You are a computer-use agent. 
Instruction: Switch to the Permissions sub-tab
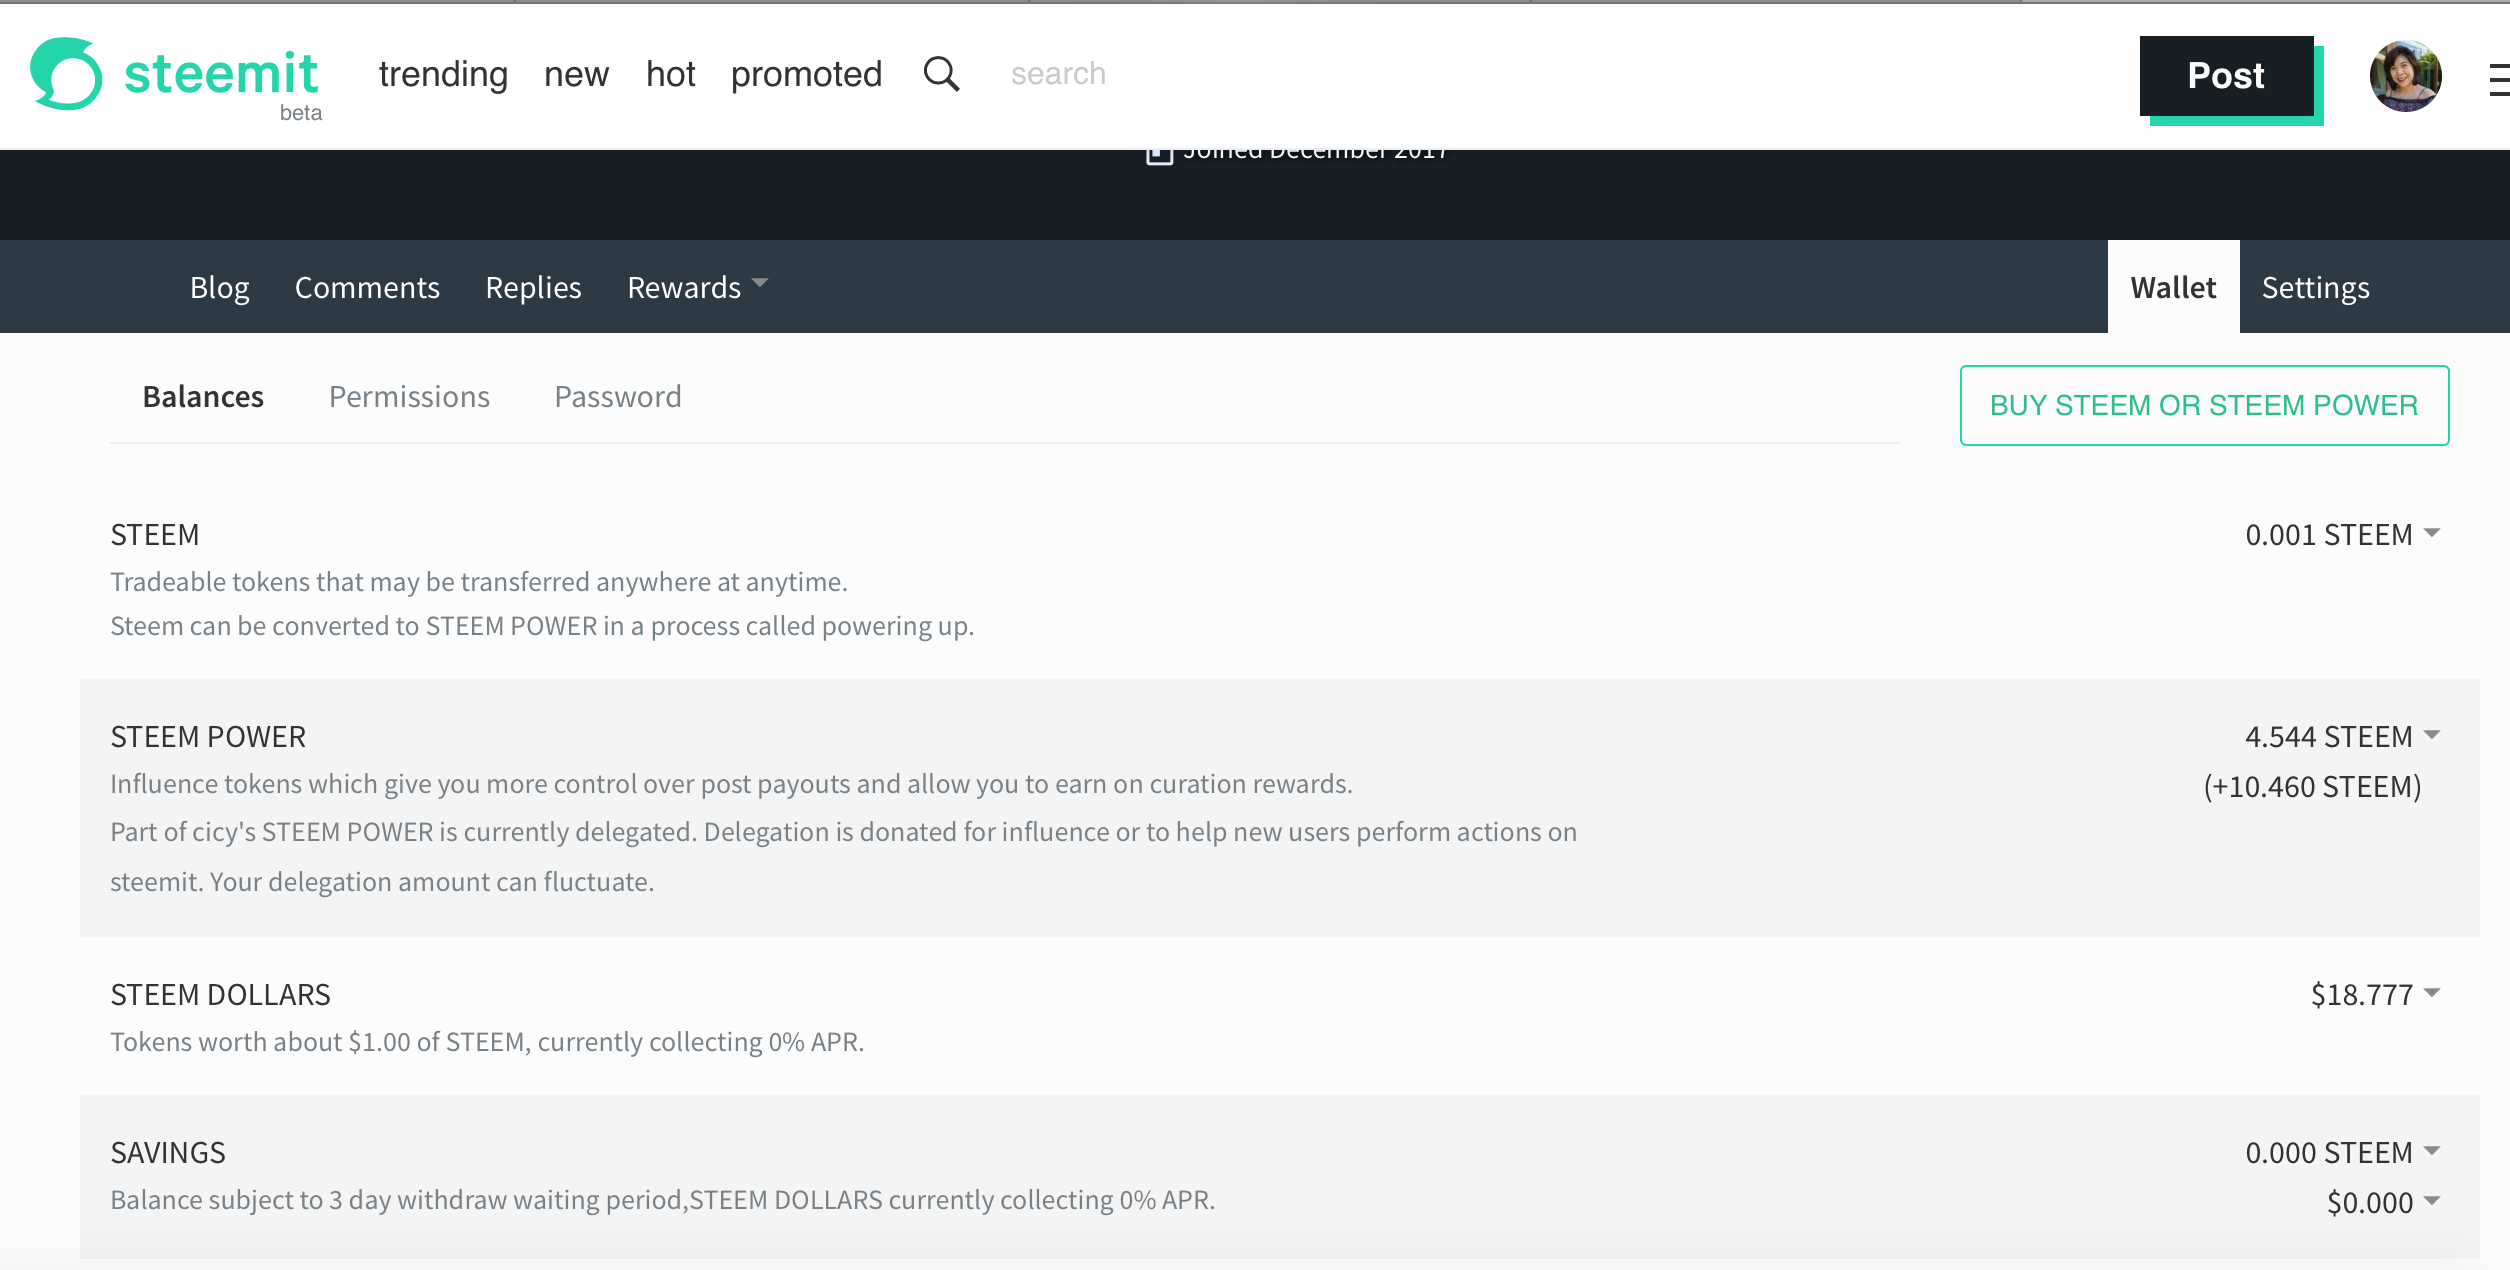(409, 397)
